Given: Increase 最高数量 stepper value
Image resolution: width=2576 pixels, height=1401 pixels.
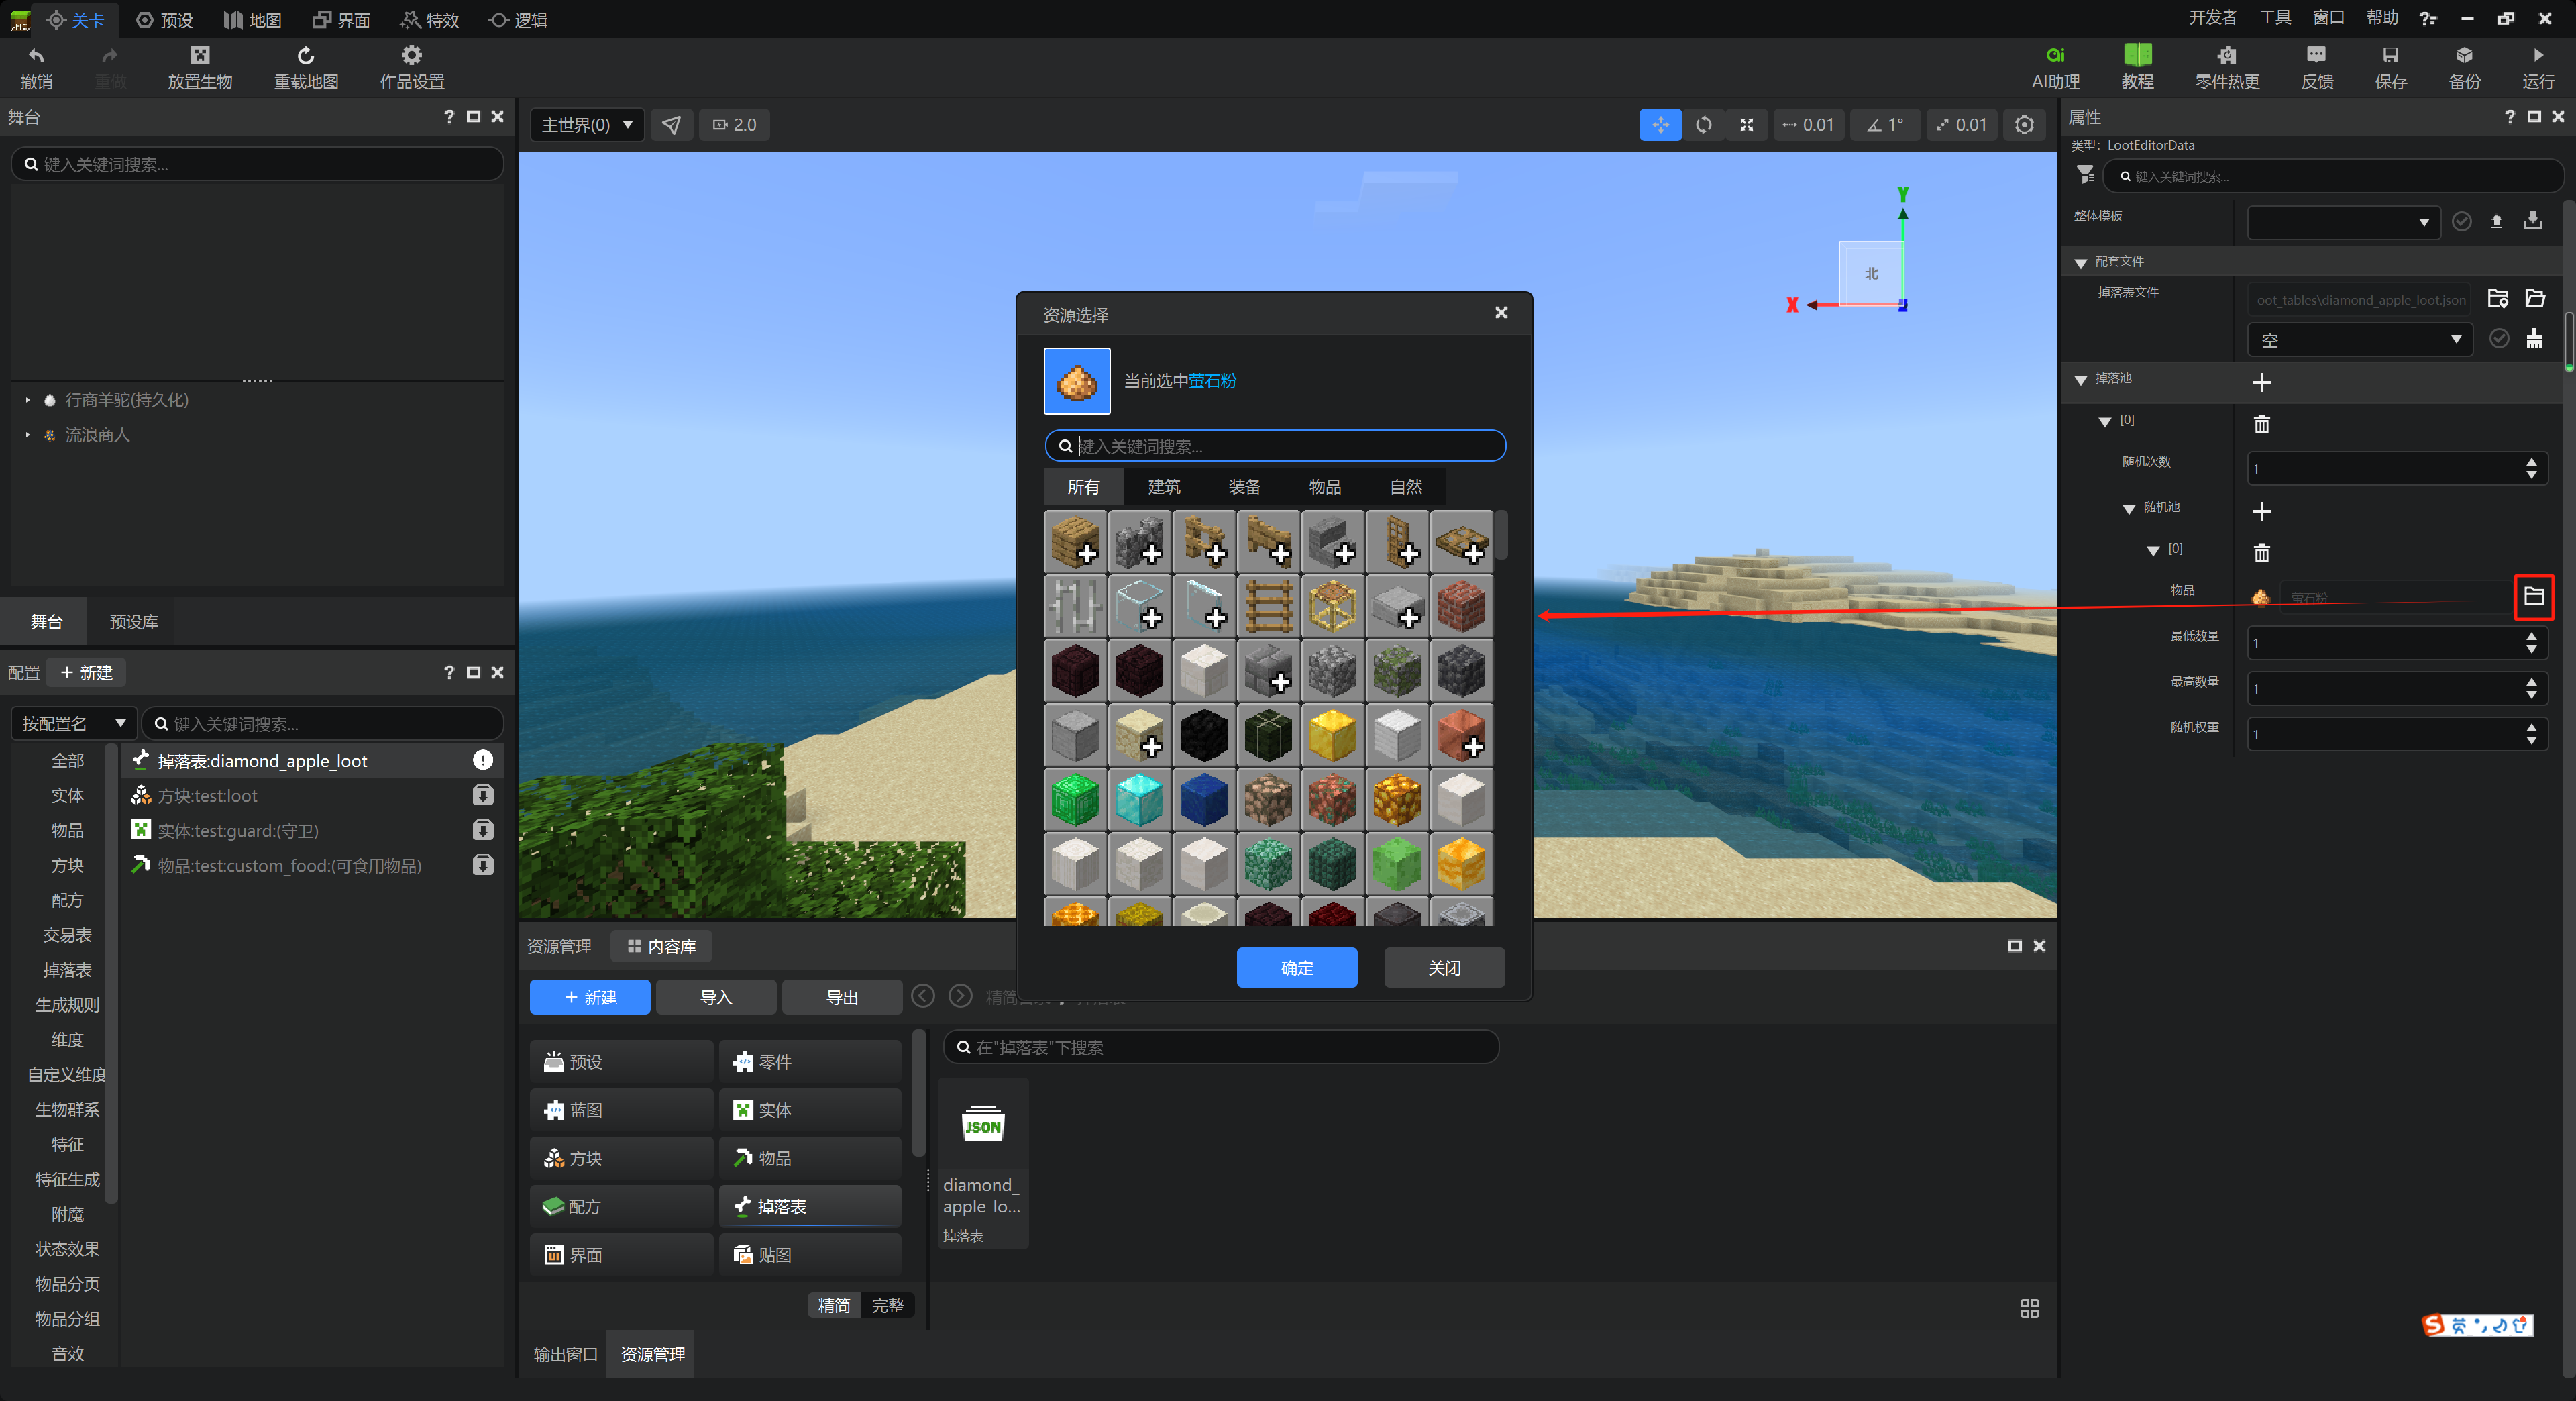Looking at the screenshot, I should (2531, 682).
